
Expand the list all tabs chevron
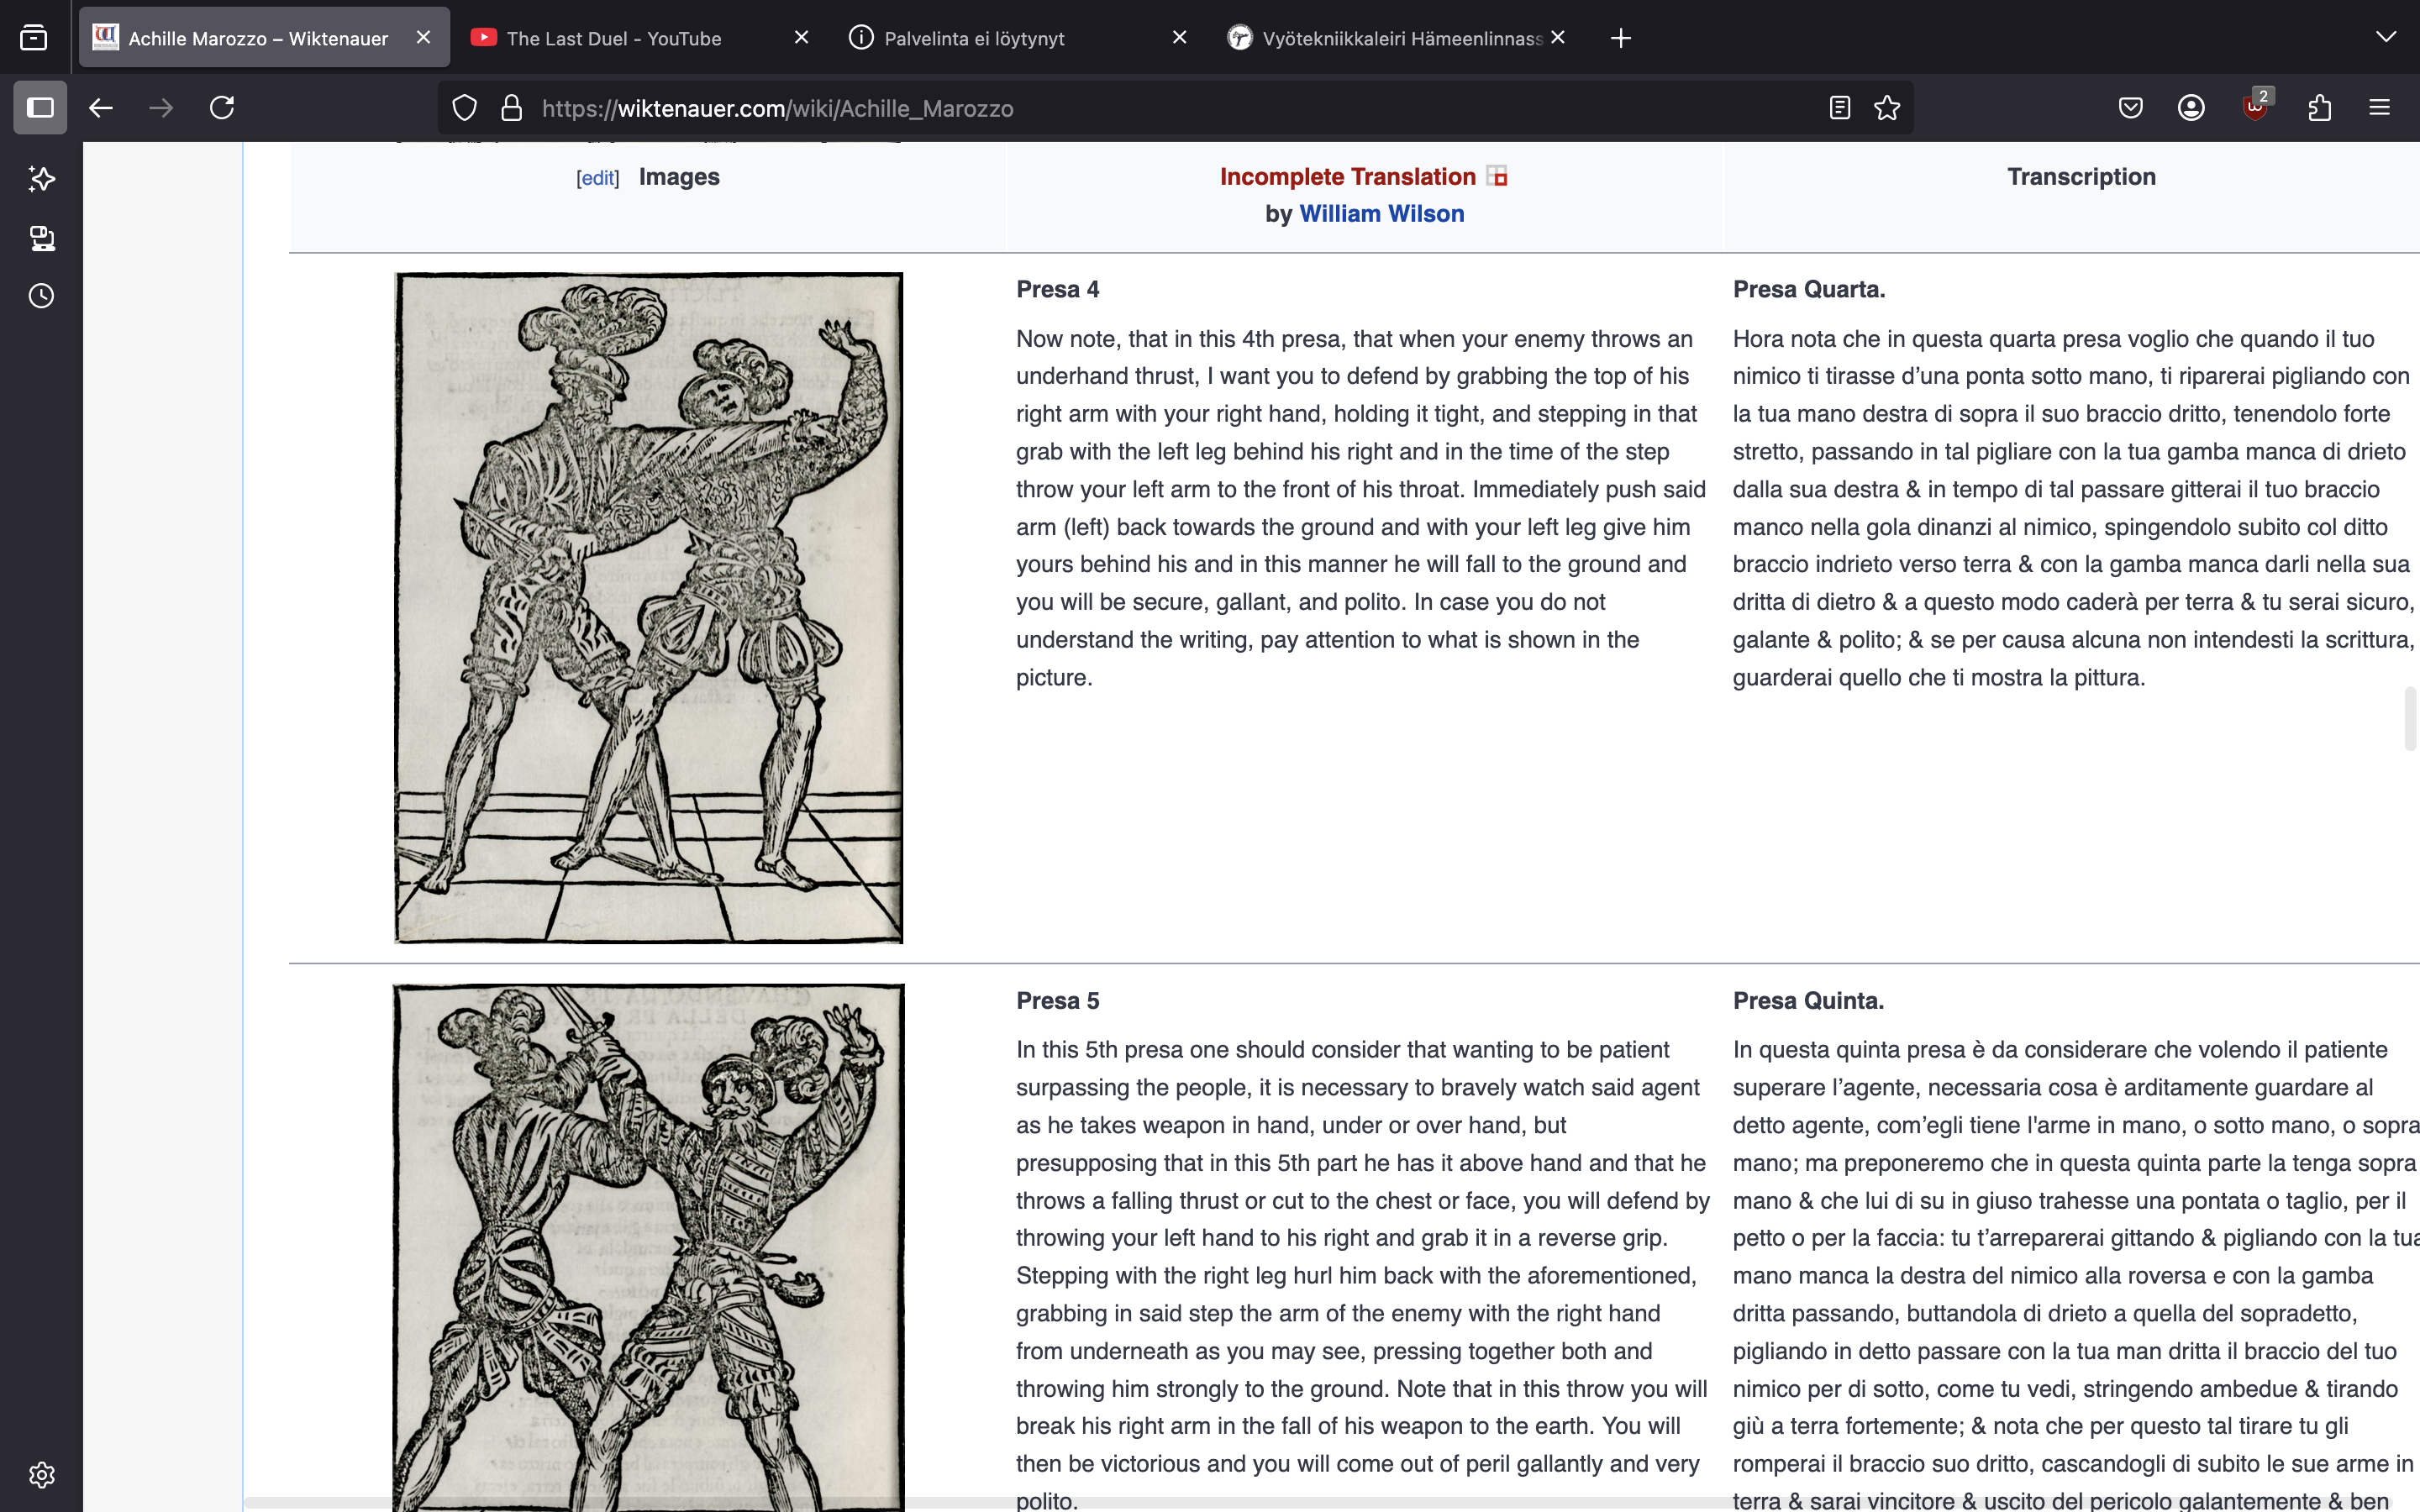[2386, 38]
